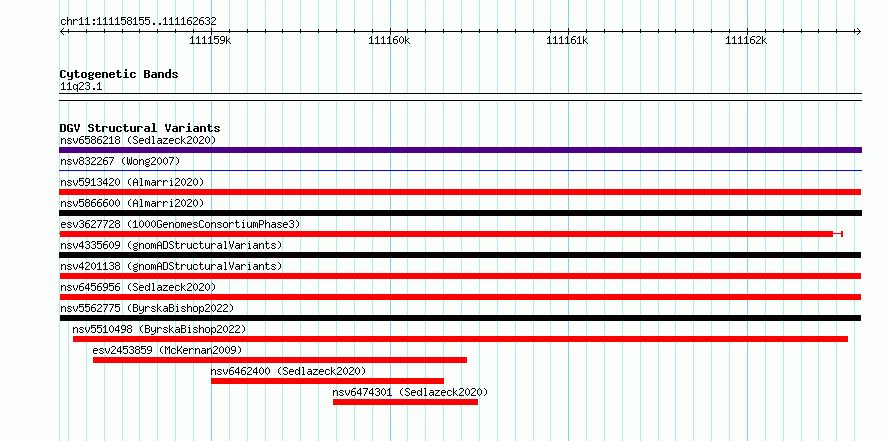The width and height of the screenshot is (890, 441).
Task: Open the nsv6456956 (Sedlazeck2020) label
Action: [x=138, y=287]
